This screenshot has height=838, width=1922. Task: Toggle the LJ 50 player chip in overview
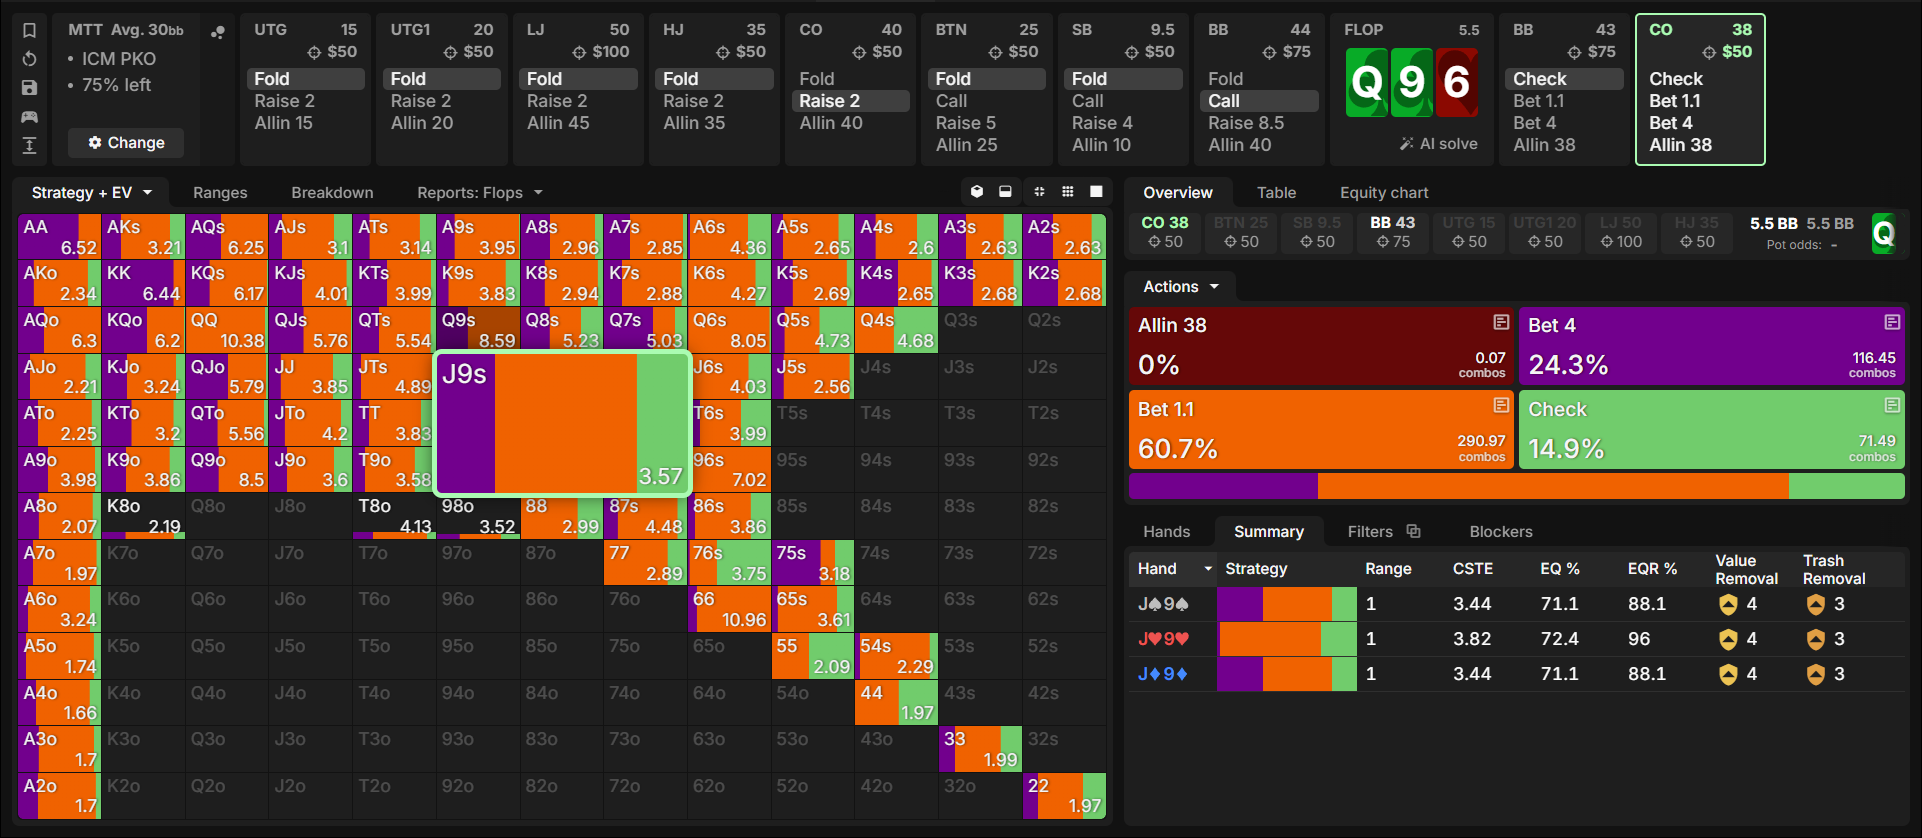click(x=1621, y=232)
